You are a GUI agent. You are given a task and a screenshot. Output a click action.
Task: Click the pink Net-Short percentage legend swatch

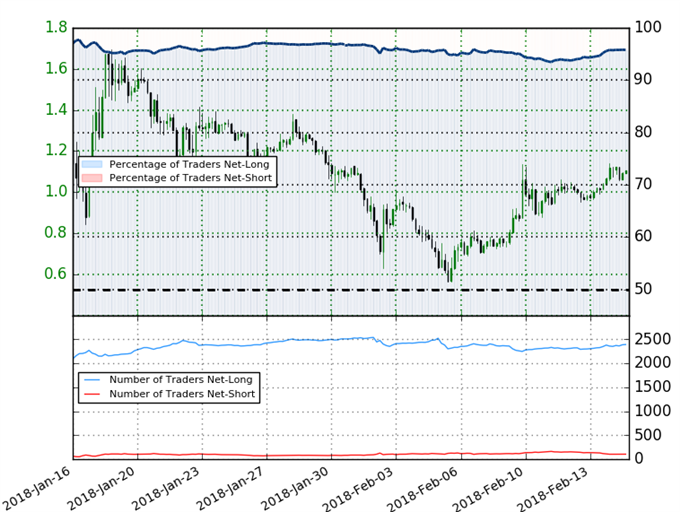(92, 178)
